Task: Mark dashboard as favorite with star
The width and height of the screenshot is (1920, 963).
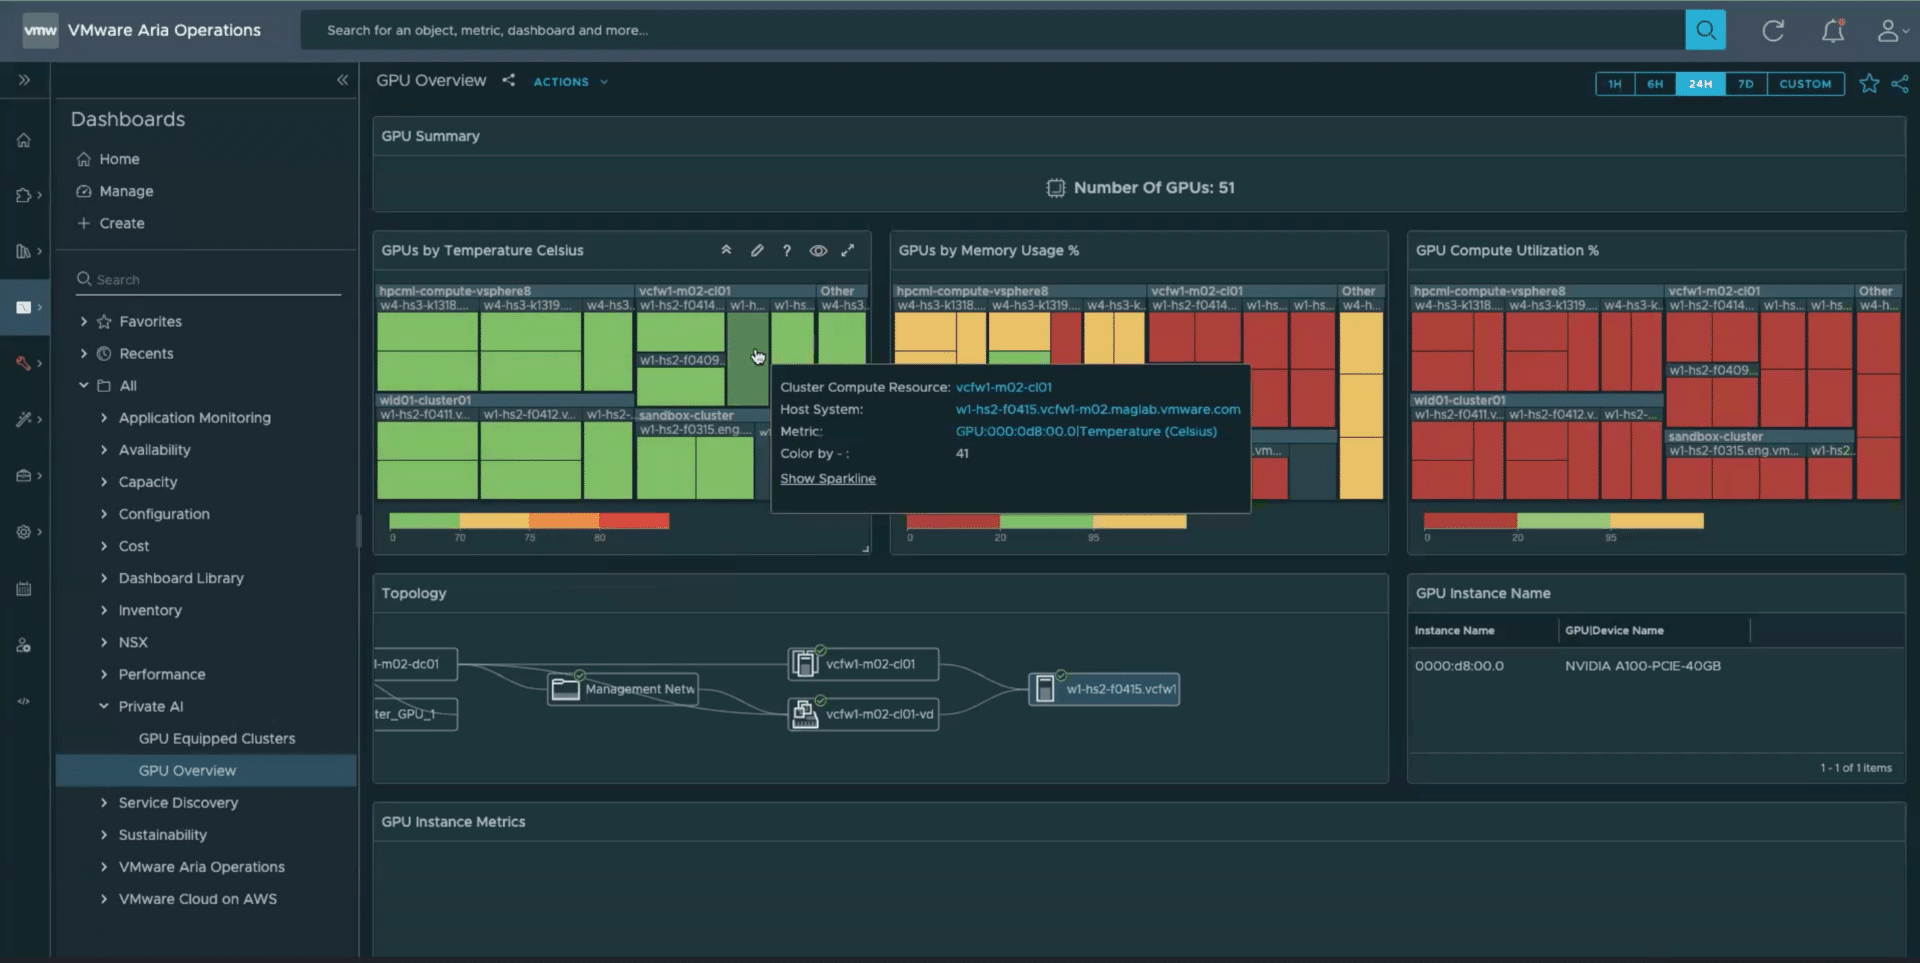Action: point(1869,84)
